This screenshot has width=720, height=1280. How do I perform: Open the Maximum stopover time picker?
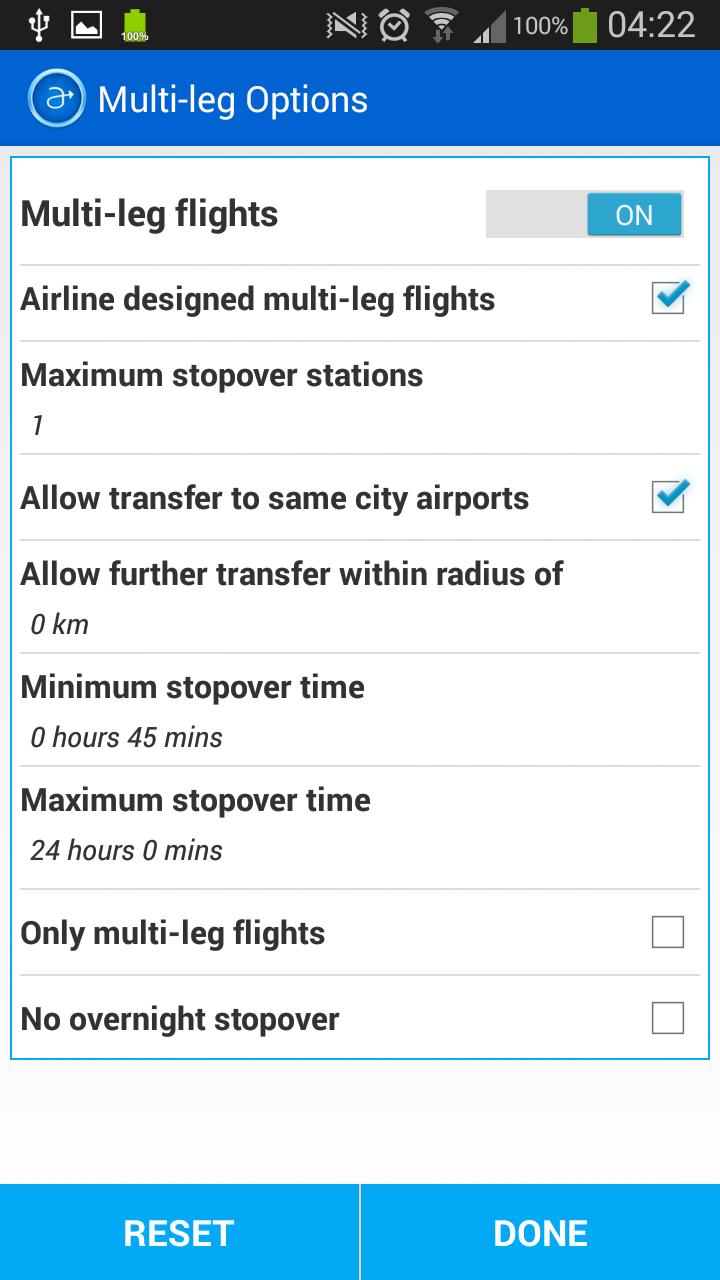click(360, 825)
